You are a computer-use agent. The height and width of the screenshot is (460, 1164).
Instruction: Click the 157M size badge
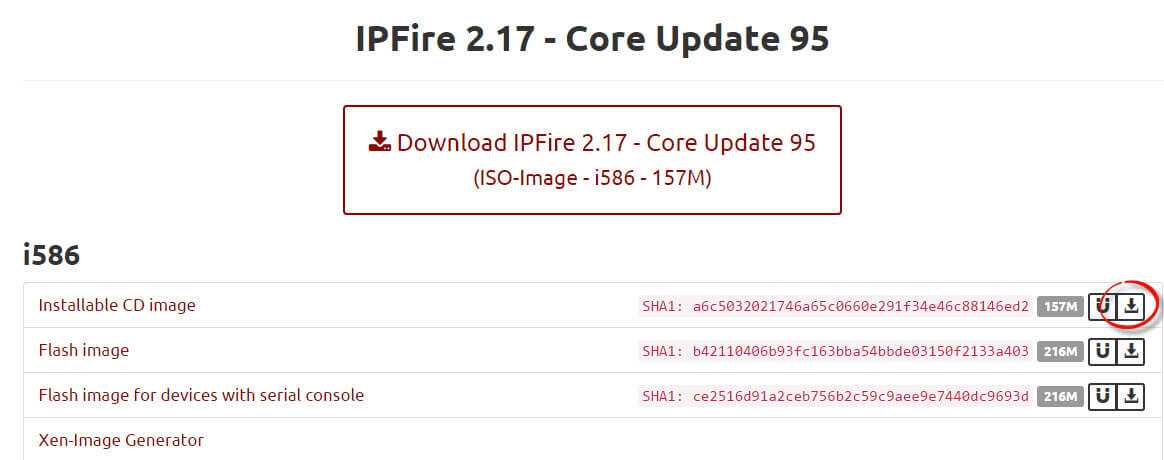tap(1060, 307)
